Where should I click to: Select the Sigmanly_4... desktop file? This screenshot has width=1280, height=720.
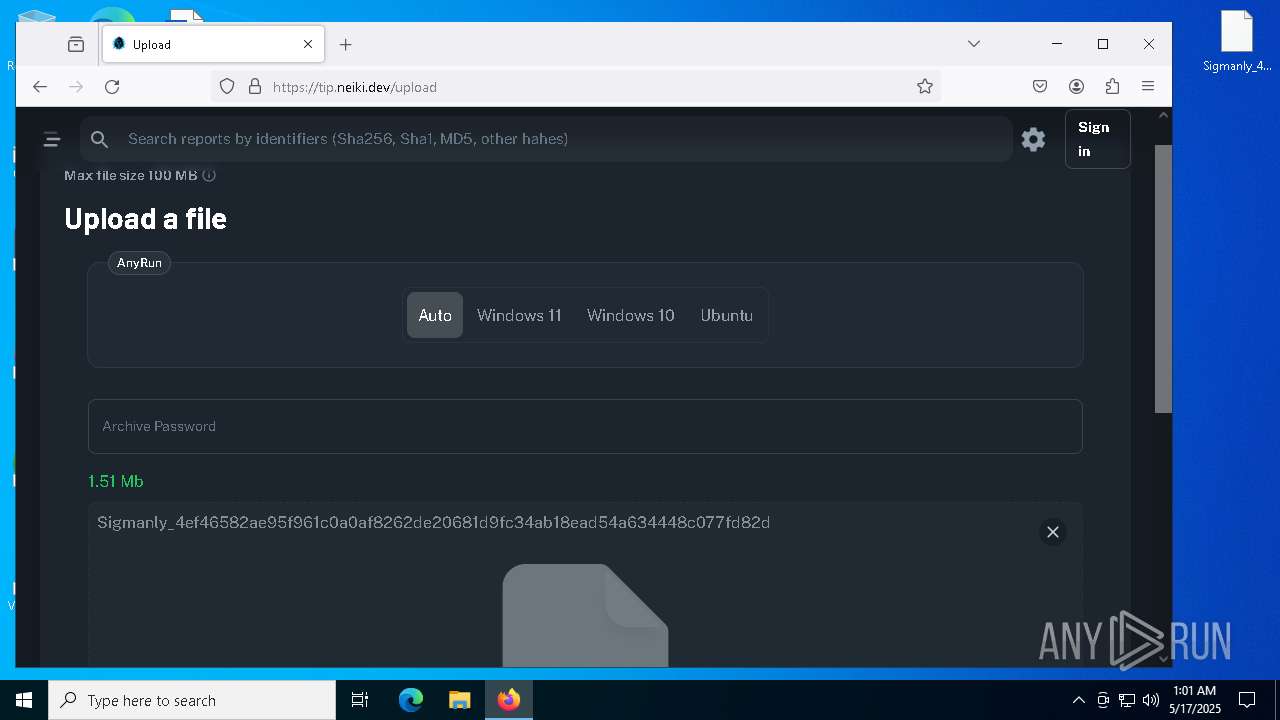tap(1237, 42)
